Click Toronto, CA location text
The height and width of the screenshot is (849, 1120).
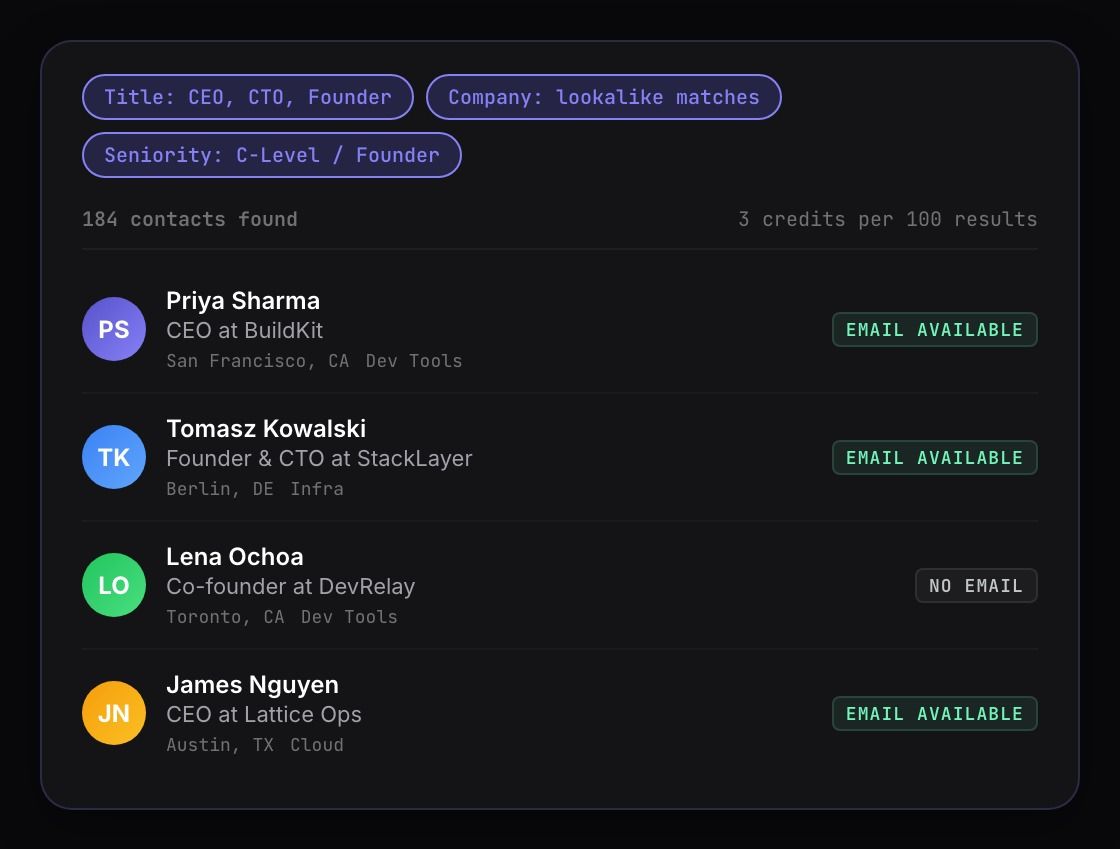225,617
